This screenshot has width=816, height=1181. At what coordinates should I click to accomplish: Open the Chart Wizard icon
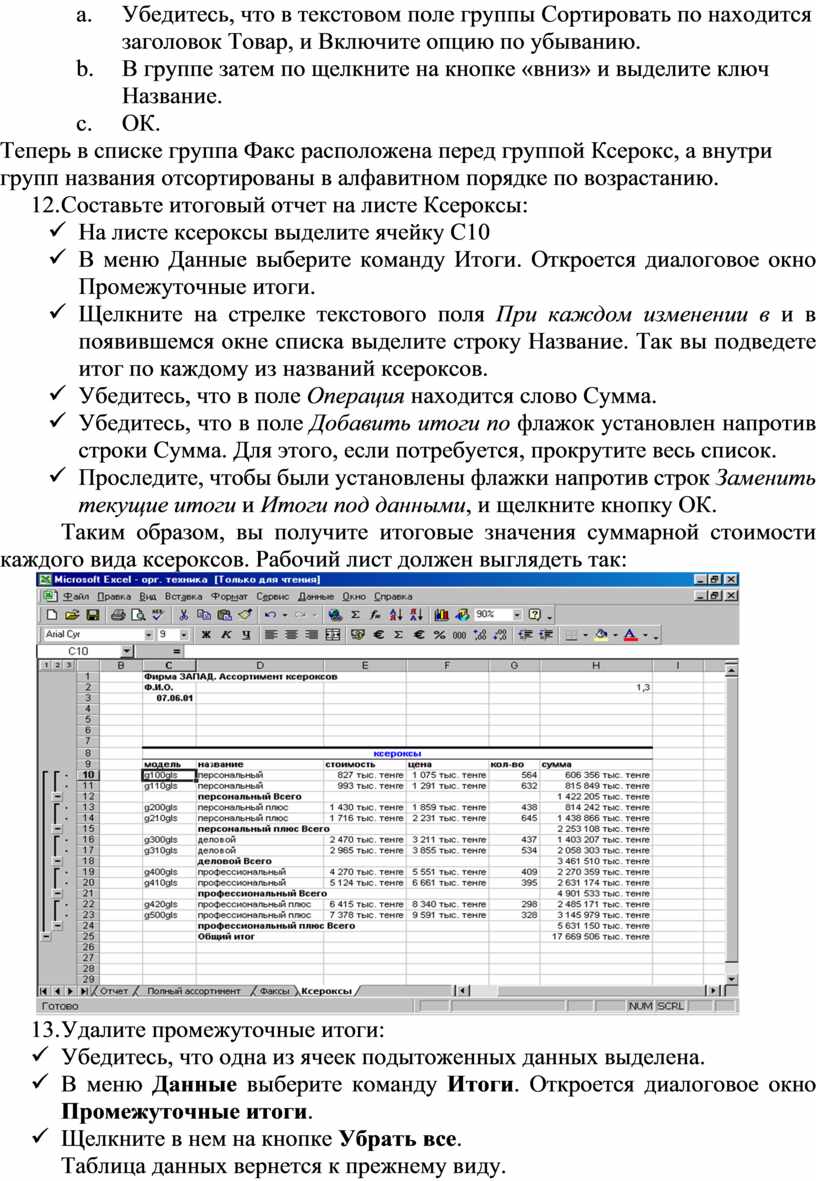(x=442, y=614)
